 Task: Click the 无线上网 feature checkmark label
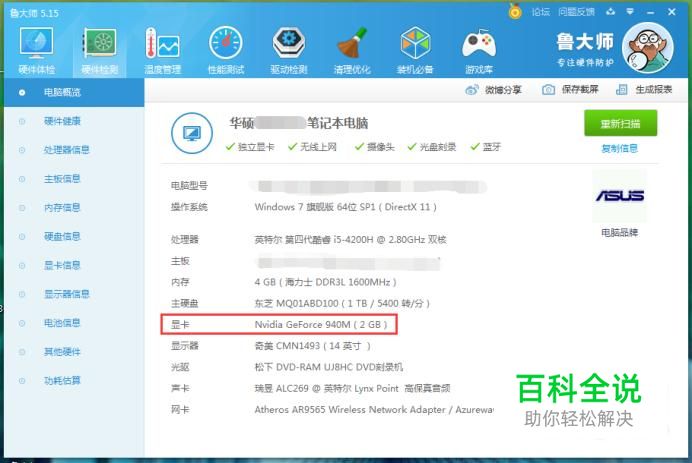click(x=312, y=147)
